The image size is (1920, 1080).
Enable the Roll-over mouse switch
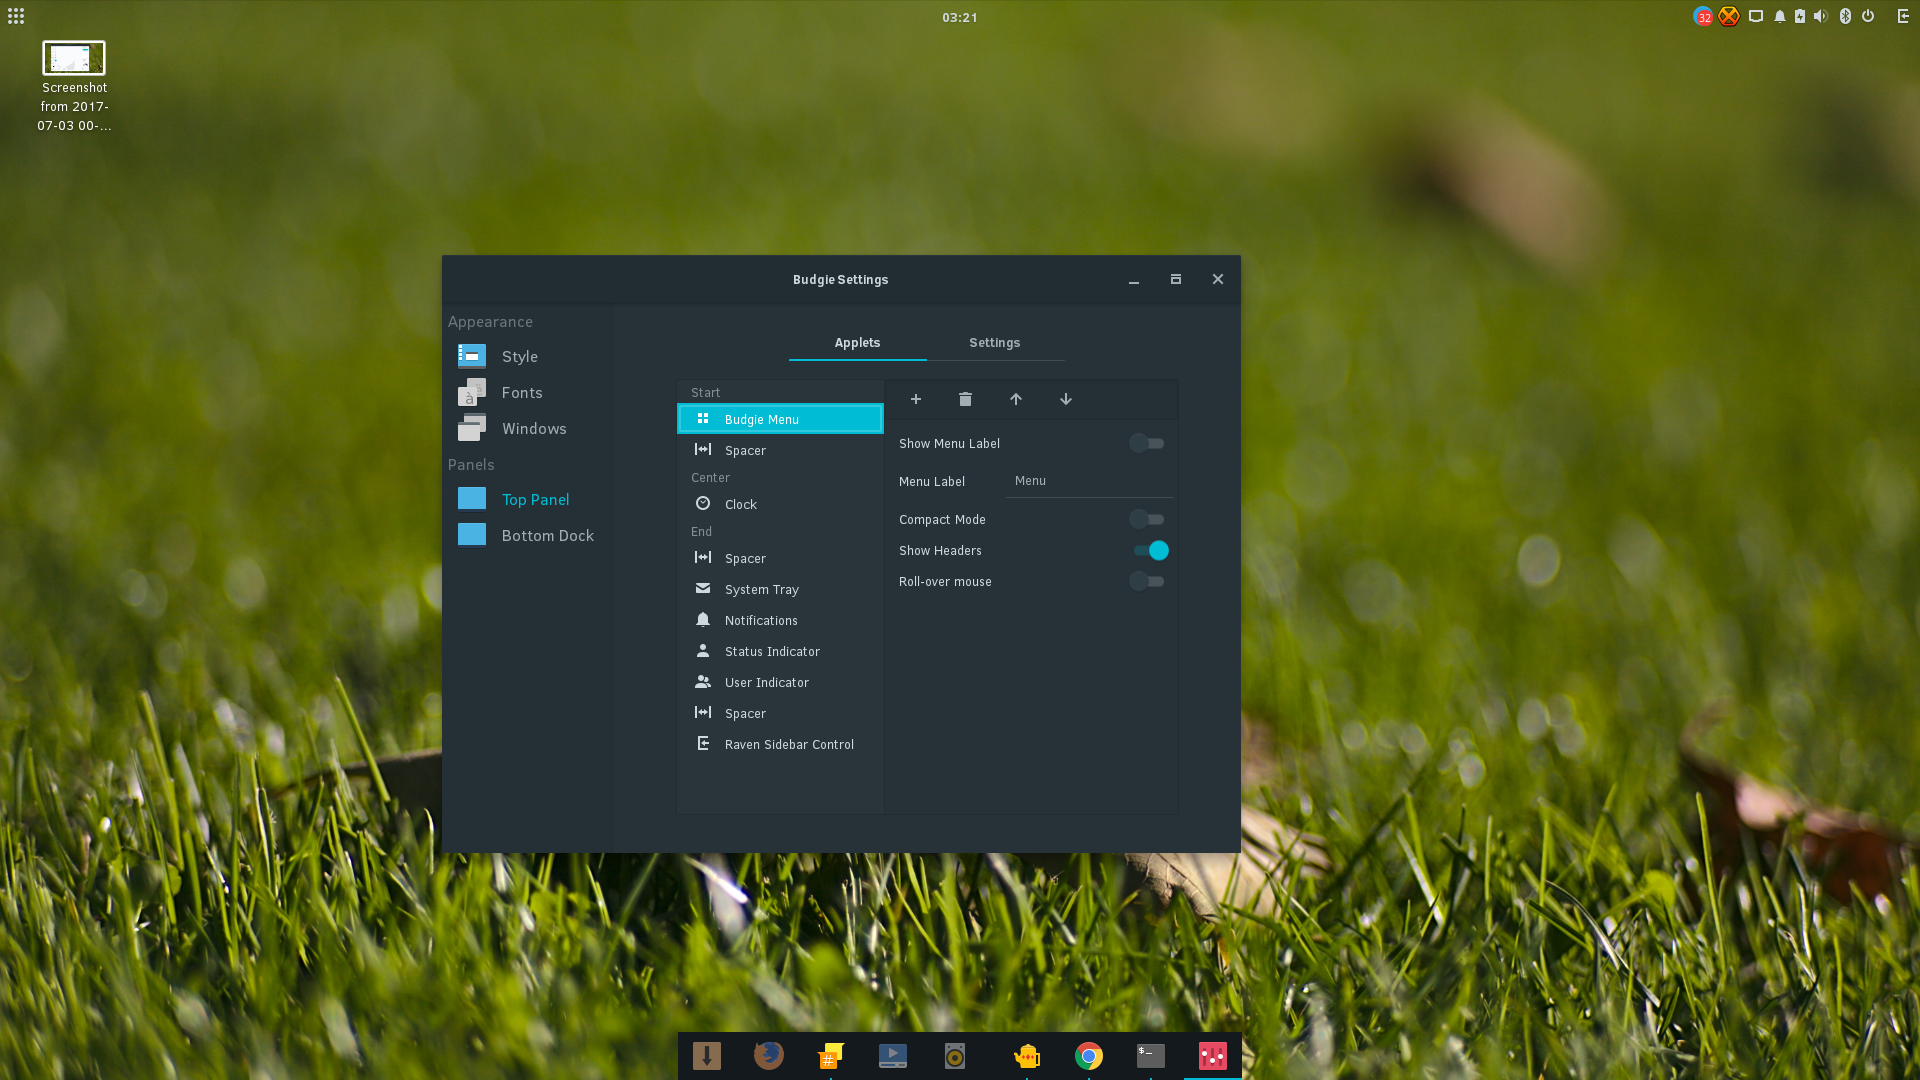1147,581
